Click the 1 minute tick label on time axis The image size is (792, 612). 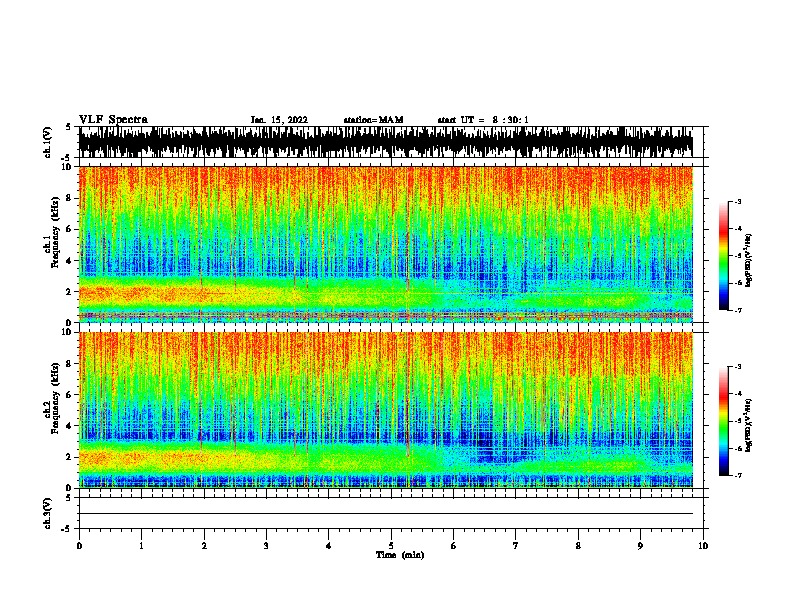coord(141,546)
